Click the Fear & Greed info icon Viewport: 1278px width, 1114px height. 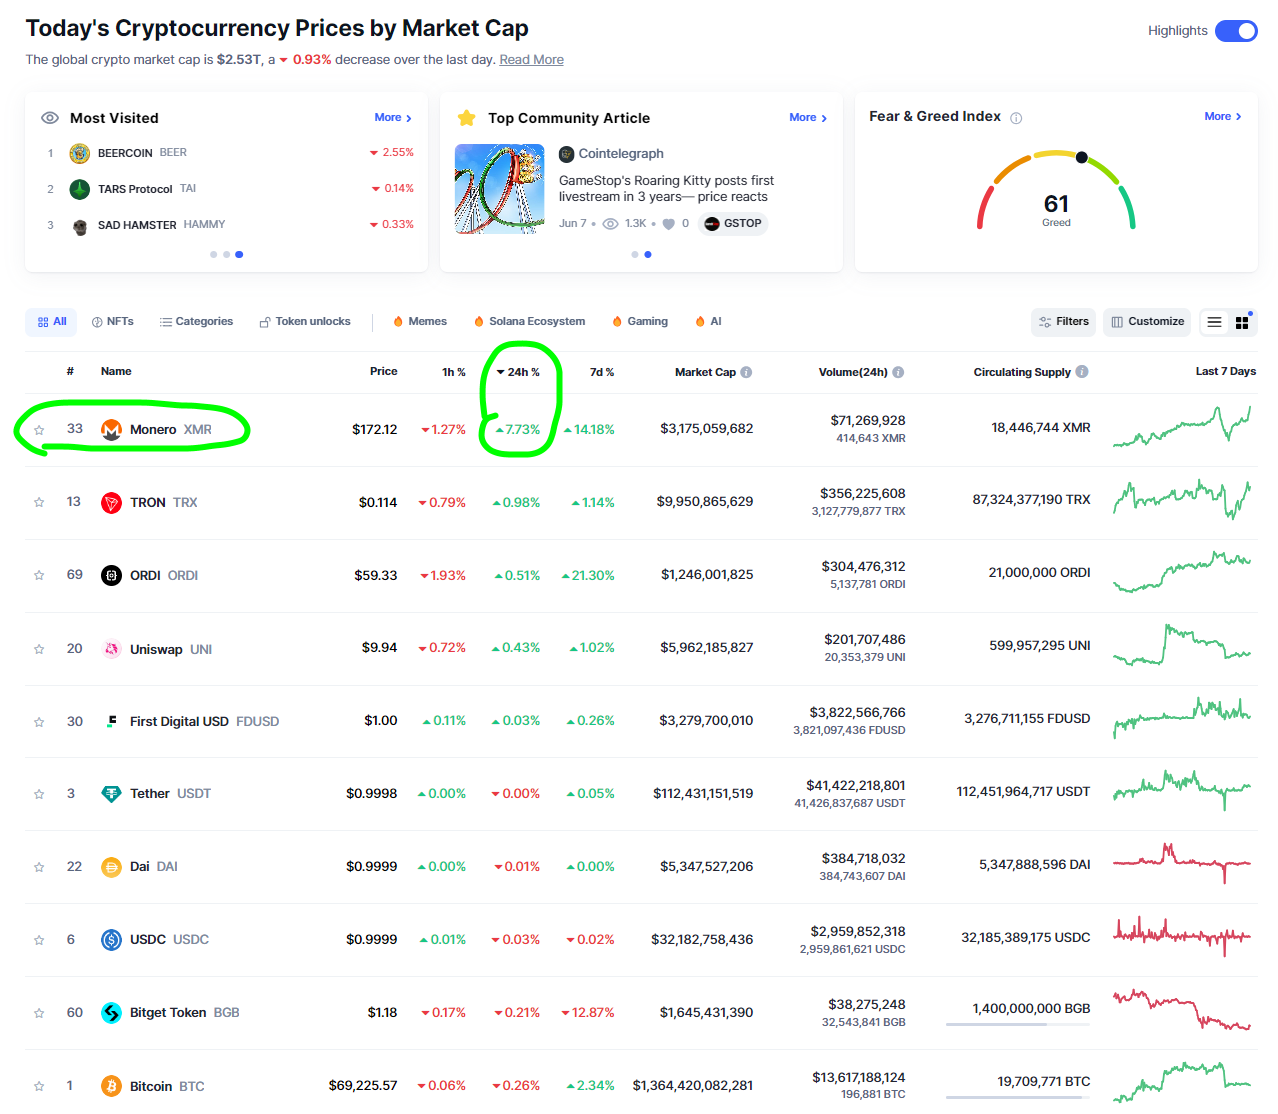[x=1016, y=118]
